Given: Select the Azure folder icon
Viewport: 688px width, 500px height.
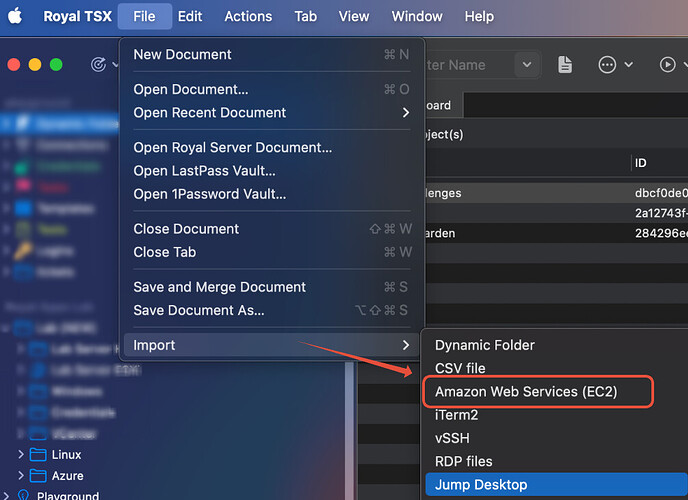Looking at the screenshot, I should tap(39, 476).
